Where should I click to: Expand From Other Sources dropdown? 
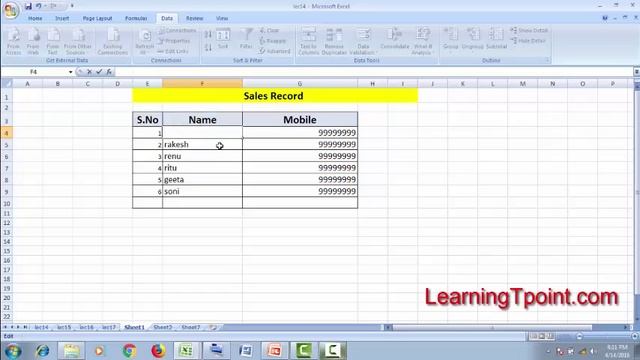click(78, 41)
